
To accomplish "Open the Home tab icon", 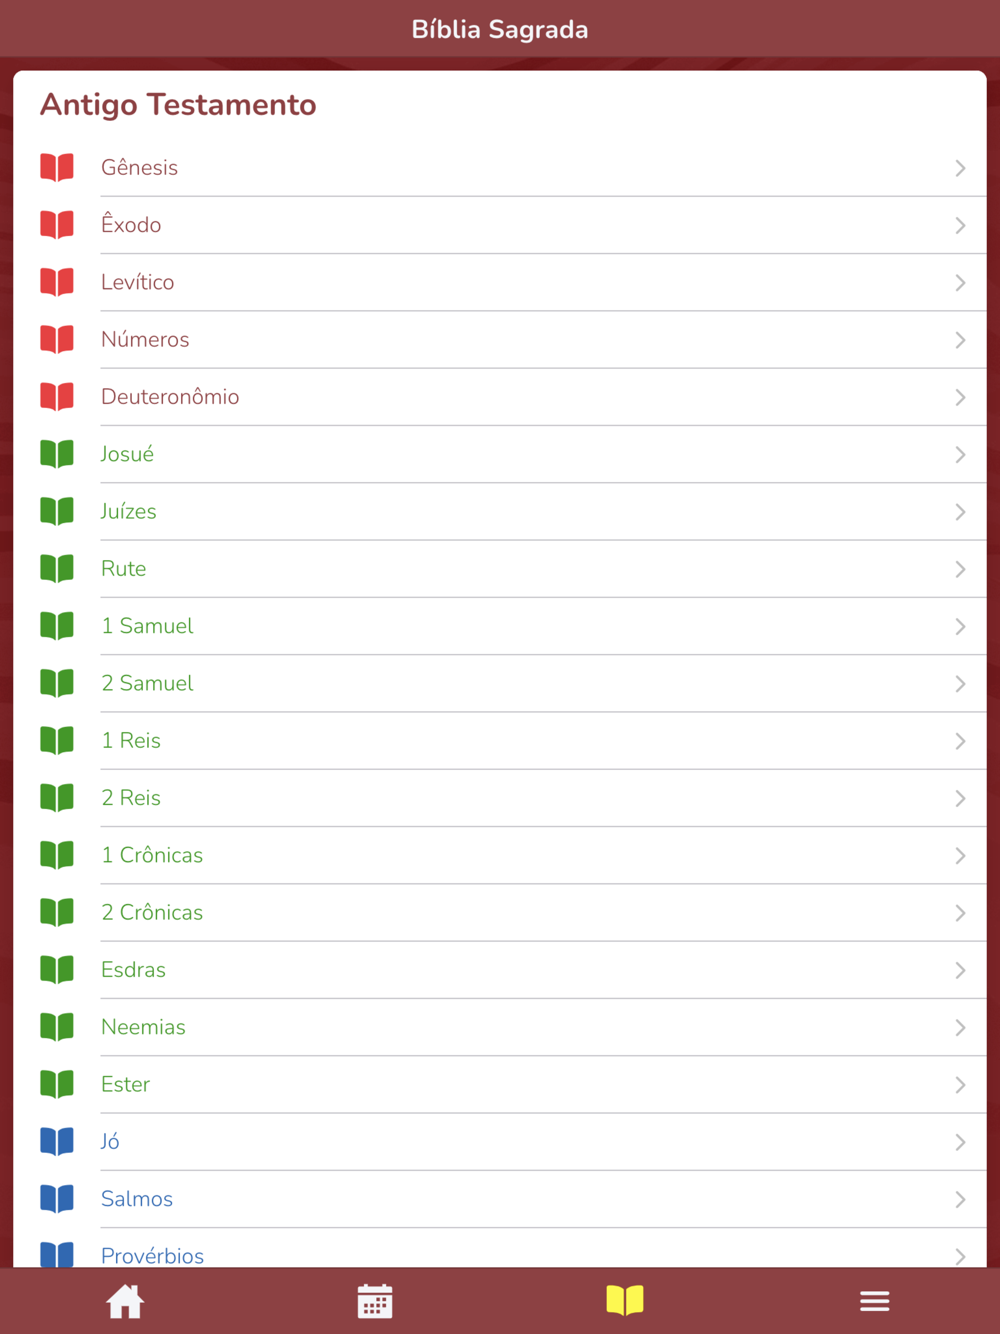I will point(125,1301).
